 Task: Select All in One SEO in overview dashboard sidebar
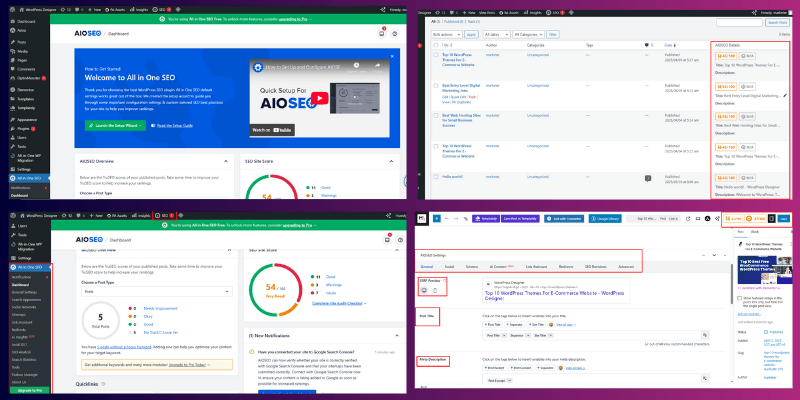(x=30, y=267)
